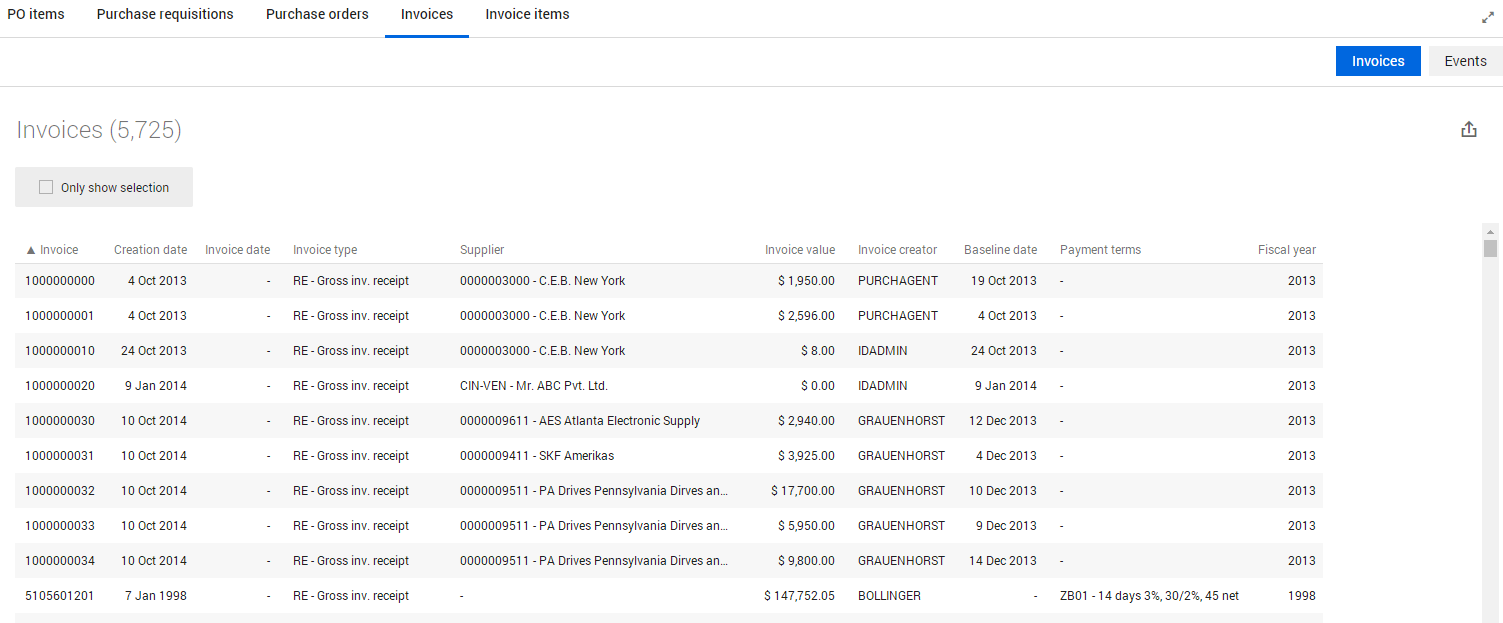The image size is (1503, 623).
Task: Sort by Fiscal year column header
Action: 1286,250
